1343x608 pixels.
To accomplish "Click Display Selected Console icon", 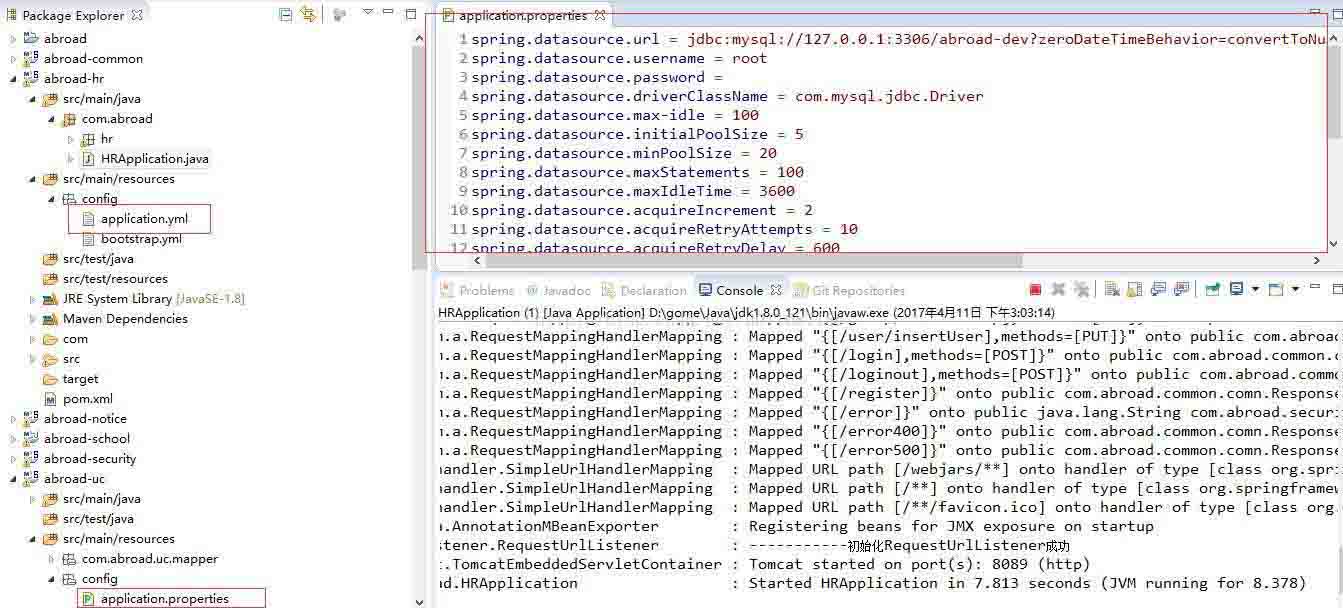I will pyautogui.click(x=1237, y=290).
